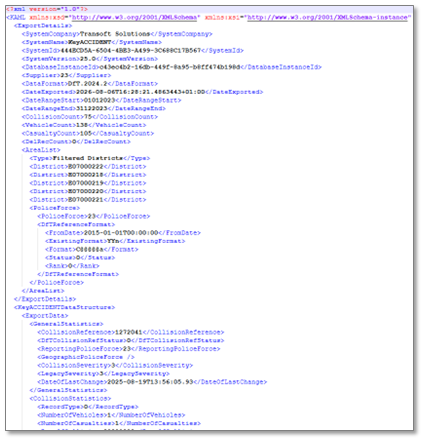Select the CollisionCount value 75

tap(88, 117)
